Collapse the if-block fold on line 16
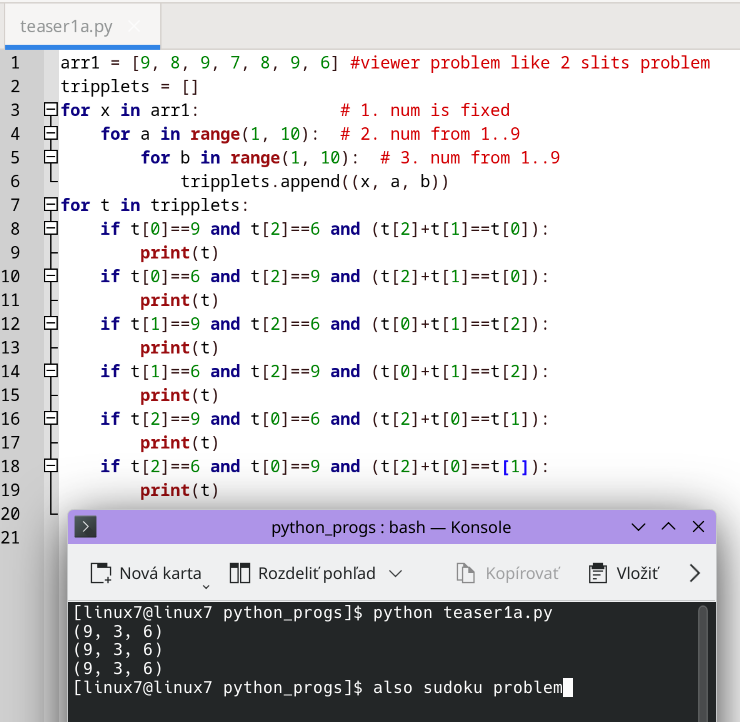This screenshot has width=740, height=722. pyautogui.click(x=50, y=418)
